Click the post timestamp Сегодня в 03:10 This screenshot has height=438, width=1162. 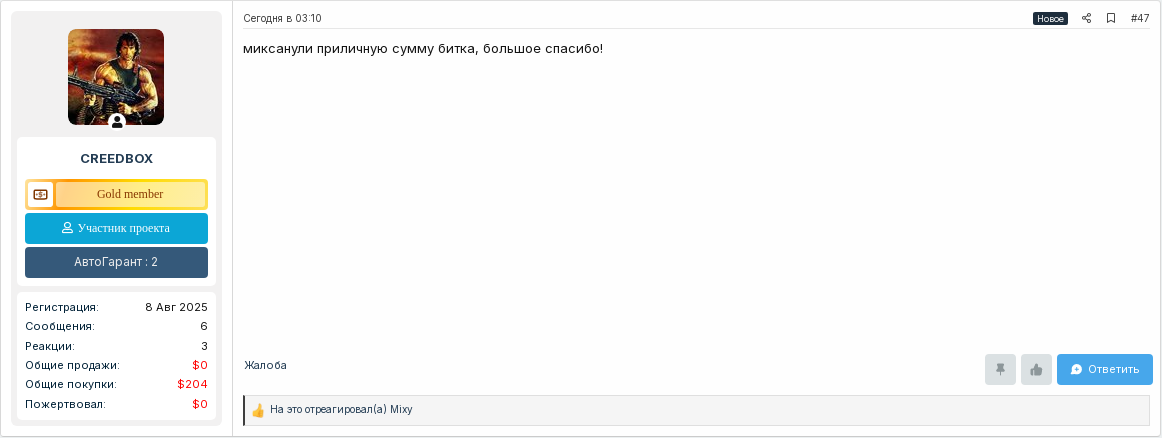click(282, 19)
